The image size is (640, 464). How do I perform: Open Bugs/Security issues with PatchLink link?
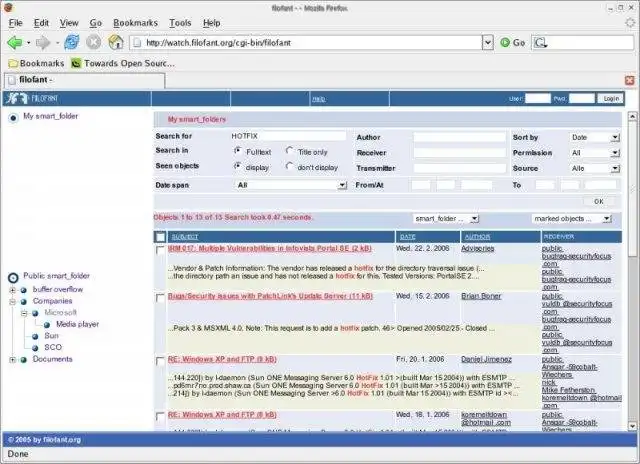pyautogui.click(x=270, y=296)
